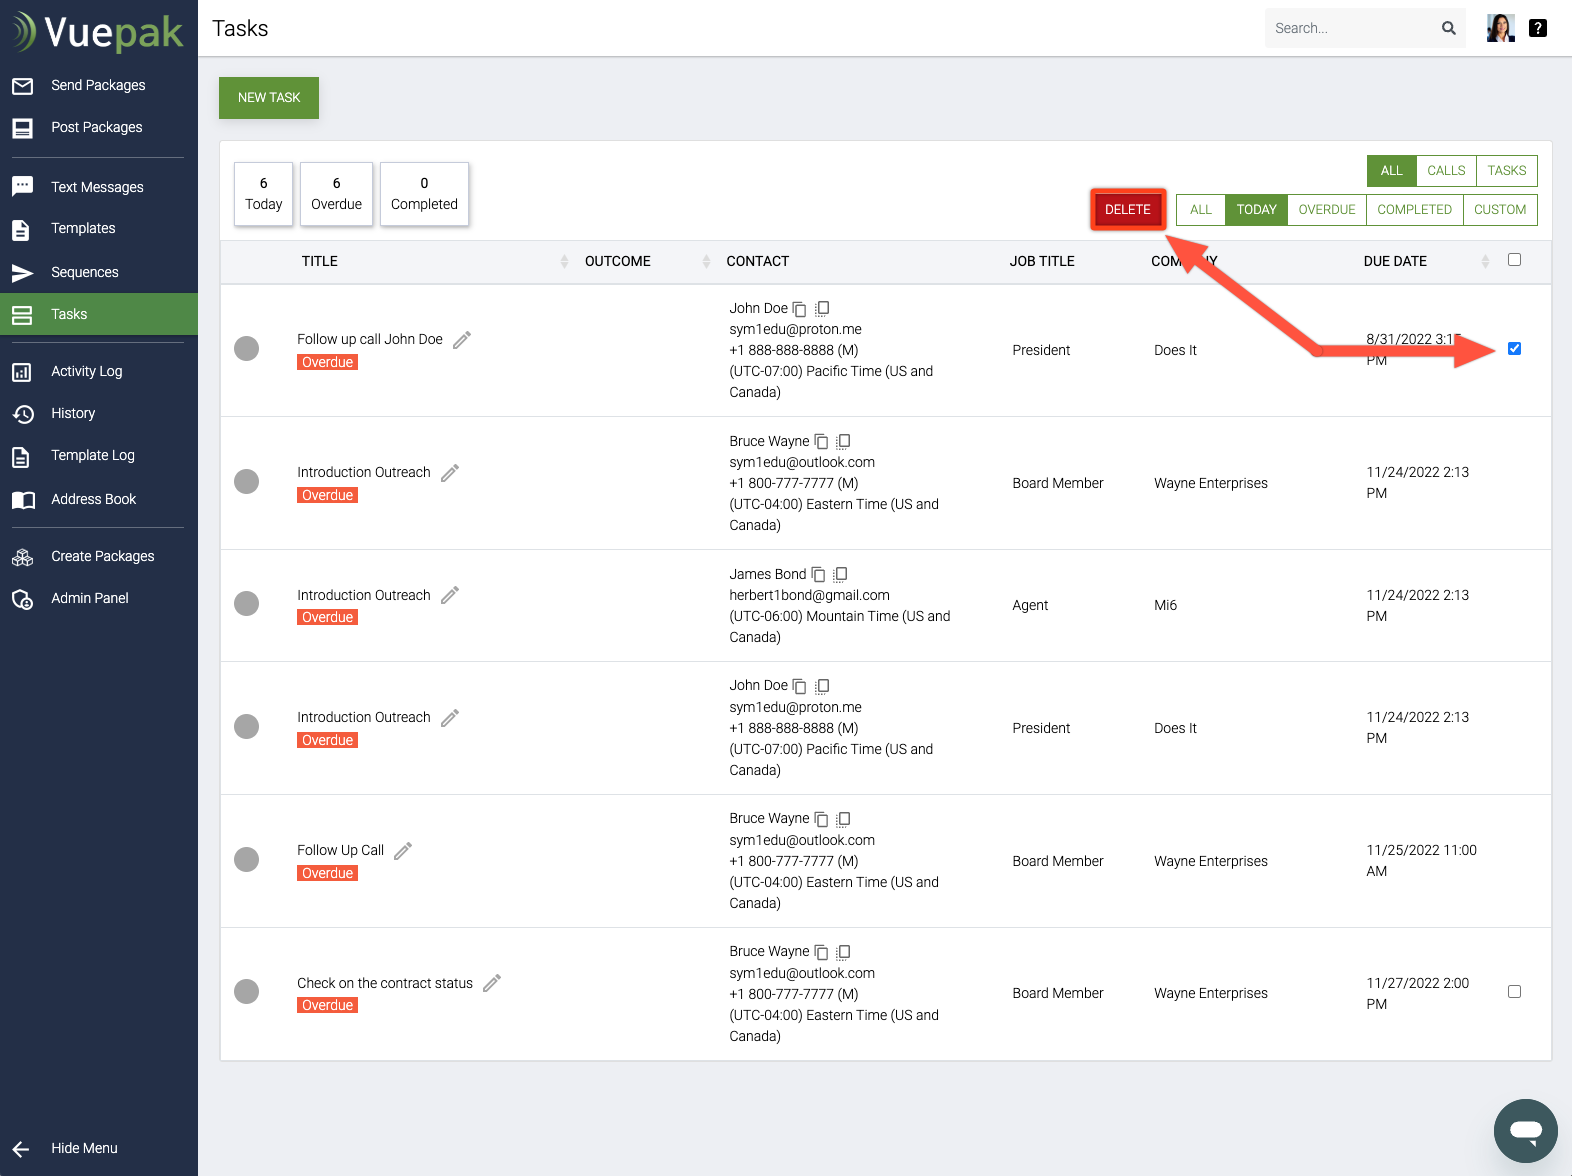
Task: Open Text Messages in sidebar
Action: tap(97, 187)
